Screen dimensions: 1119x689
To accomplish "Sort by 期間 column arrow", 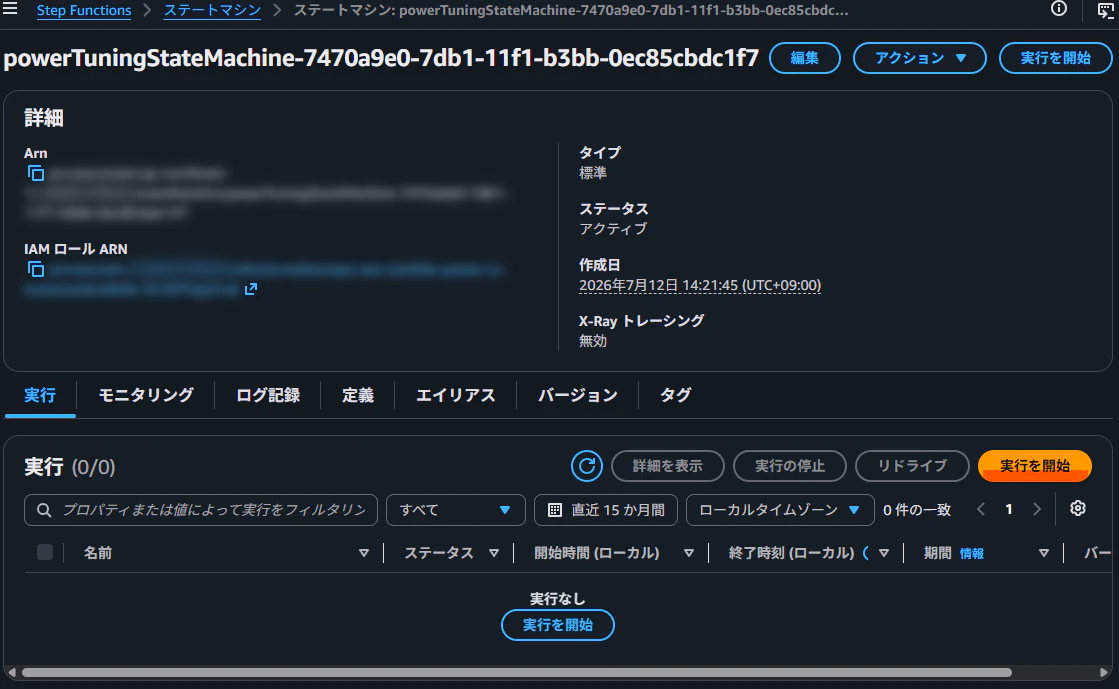I will coord(1044,553).
